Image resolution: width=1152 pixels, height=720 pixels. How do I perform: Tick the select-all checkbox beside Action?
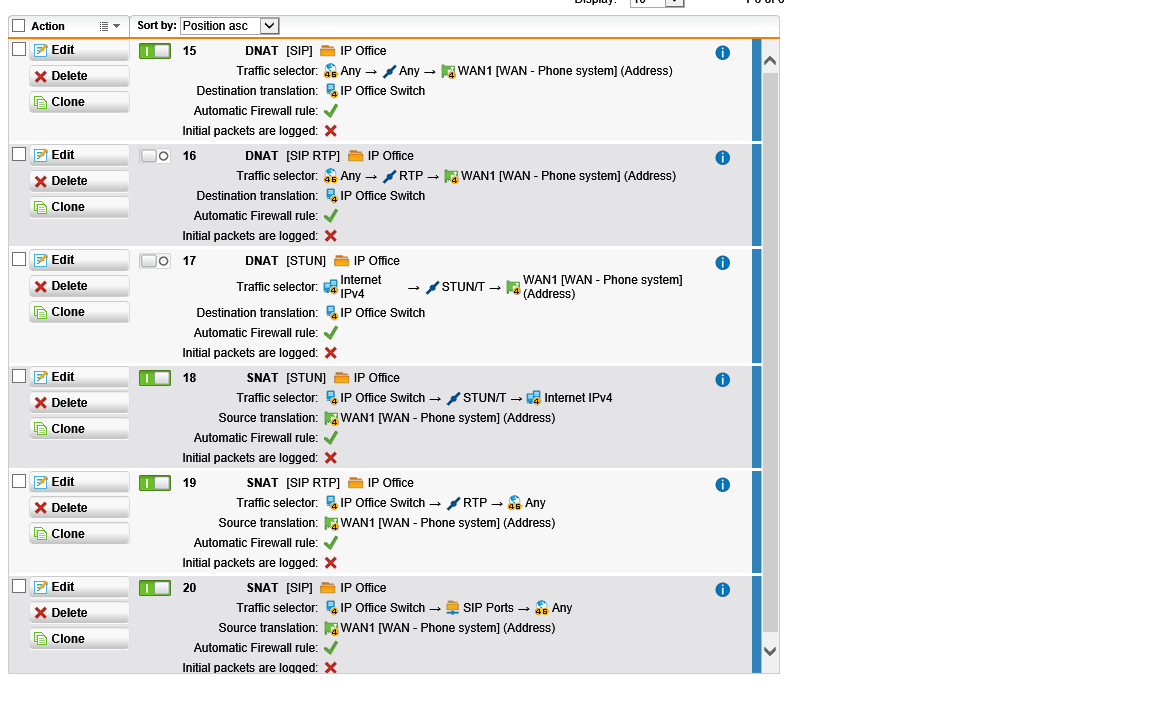click(18, 26)
